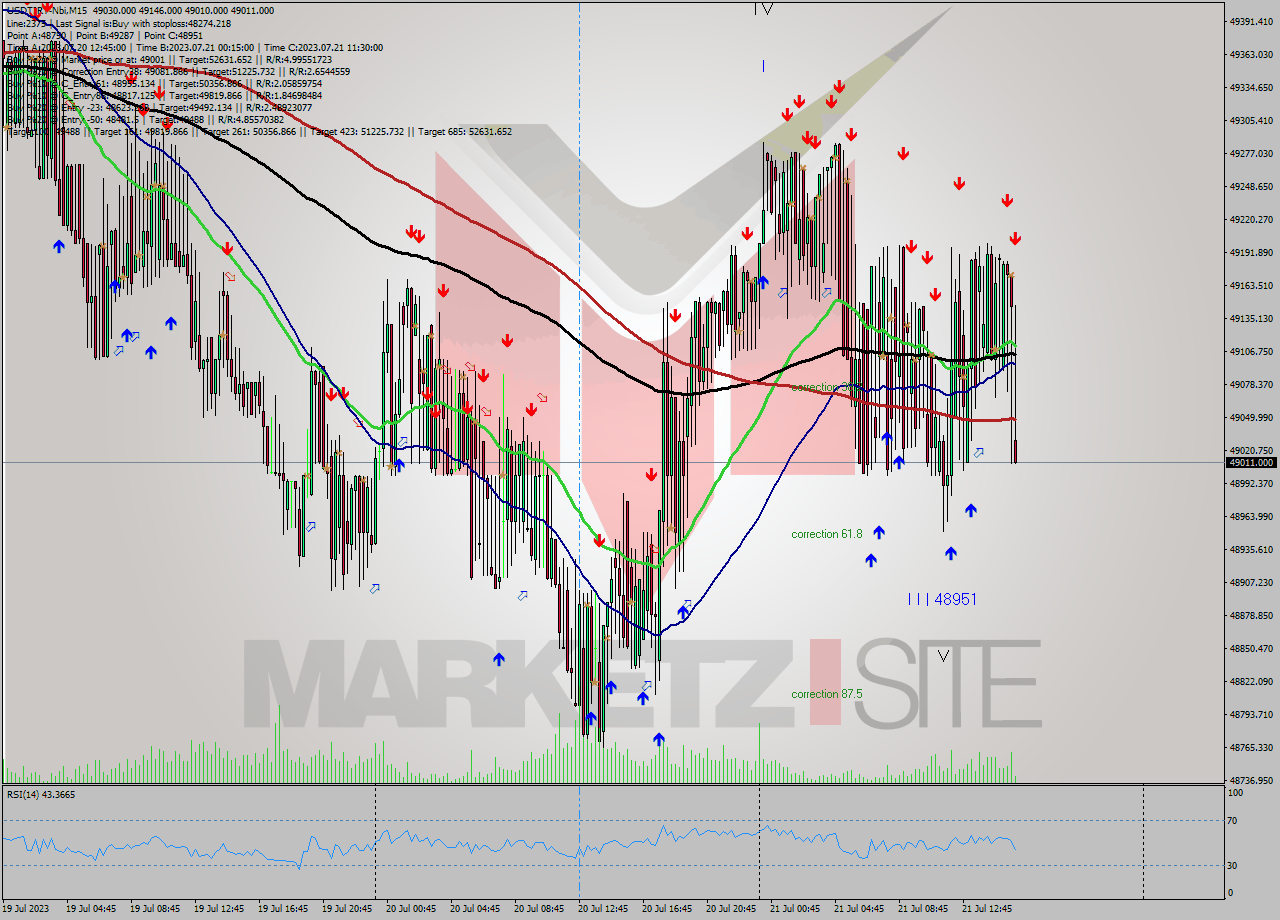Image resolution: width=1280 pixels, height=920 pixels.
Task: Click the 21 Jul 00:45 time label
Action: pos(795,909)
